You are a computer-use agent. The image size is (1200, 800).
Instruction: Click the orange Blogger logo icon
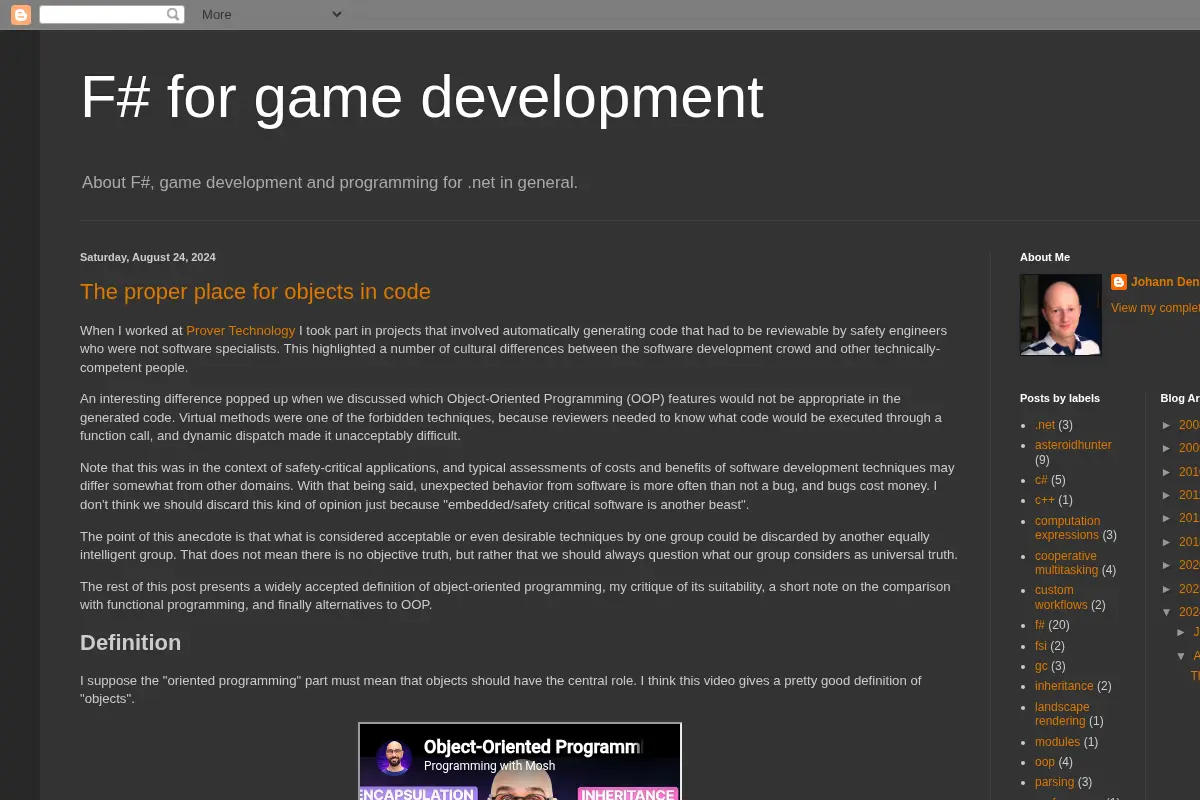pos(20,14)
